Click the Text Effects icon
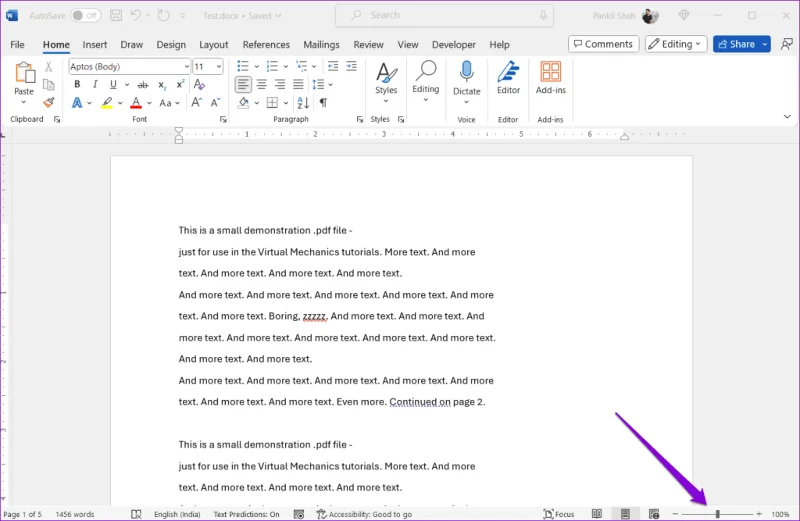This screenshot has width=800, height=521. click(77, 103)
